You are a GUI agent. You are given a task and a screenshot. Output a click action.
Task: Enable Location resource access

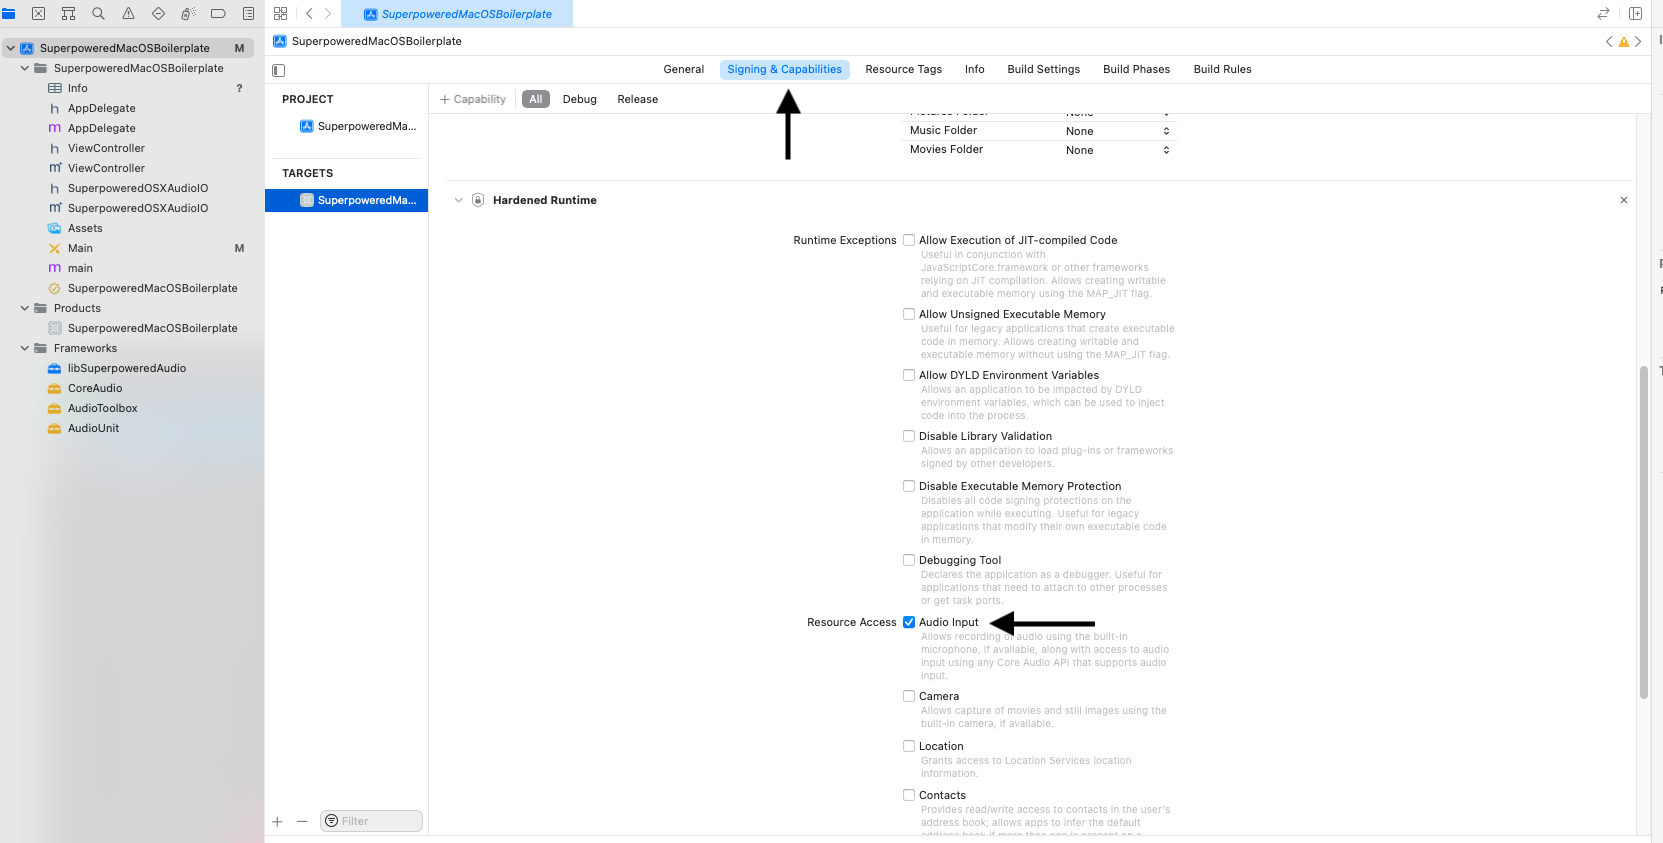click(909, 746)
